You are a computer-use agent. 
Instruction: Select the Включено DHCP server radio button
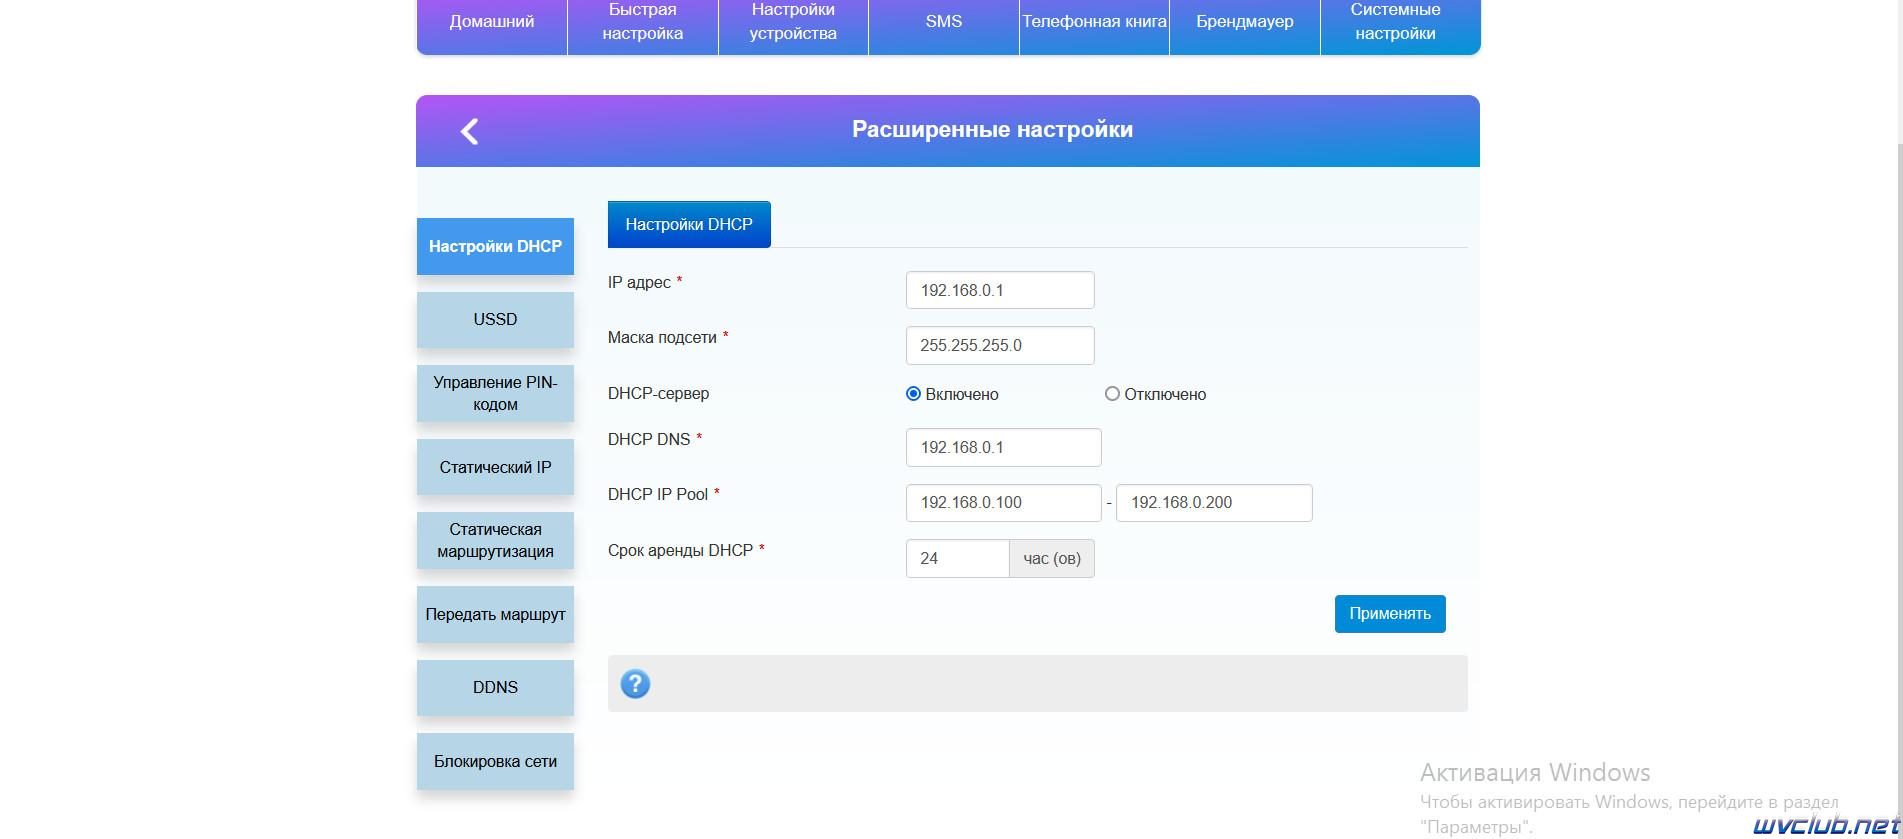tap(913, 394)
